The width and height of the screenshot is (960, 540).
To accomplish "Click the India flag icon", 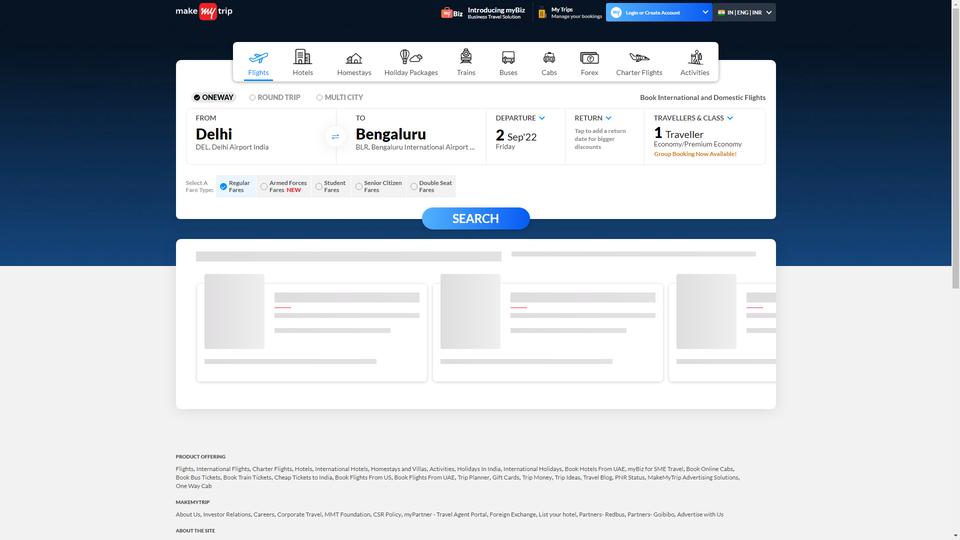I will tap(721, 12).
